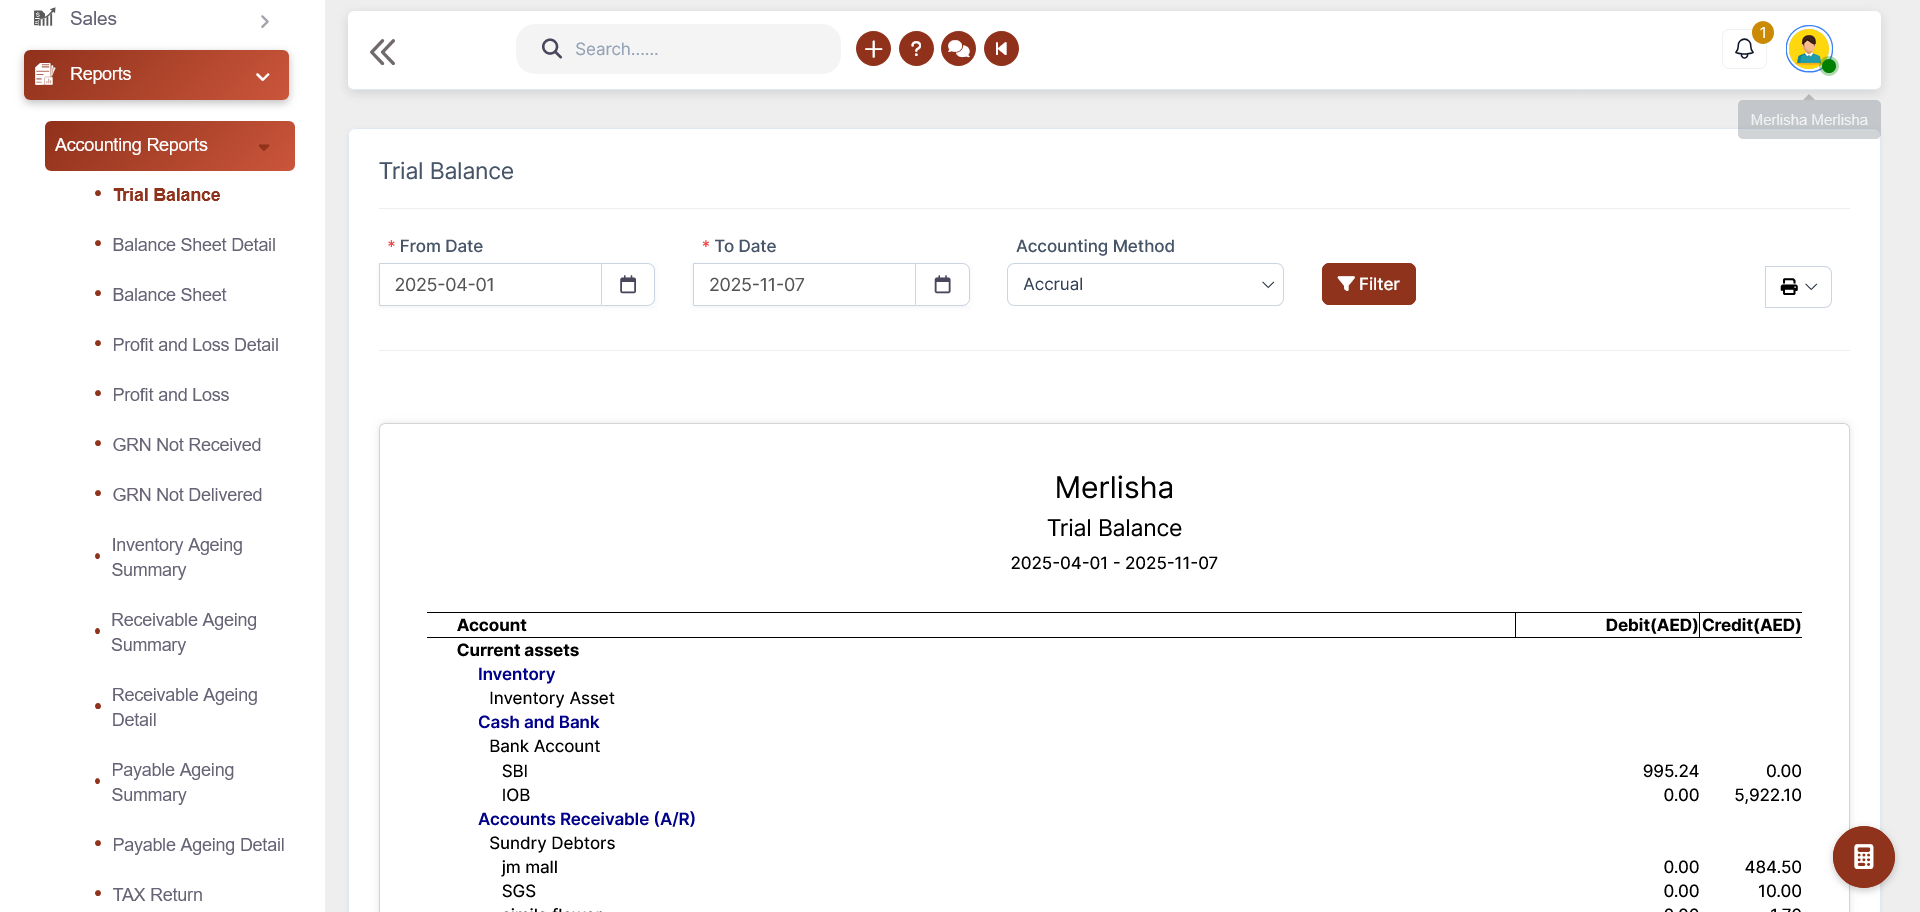Open the Cash and Bank link
This screenshot has width=1920, height=912.
tap(538, 722)
